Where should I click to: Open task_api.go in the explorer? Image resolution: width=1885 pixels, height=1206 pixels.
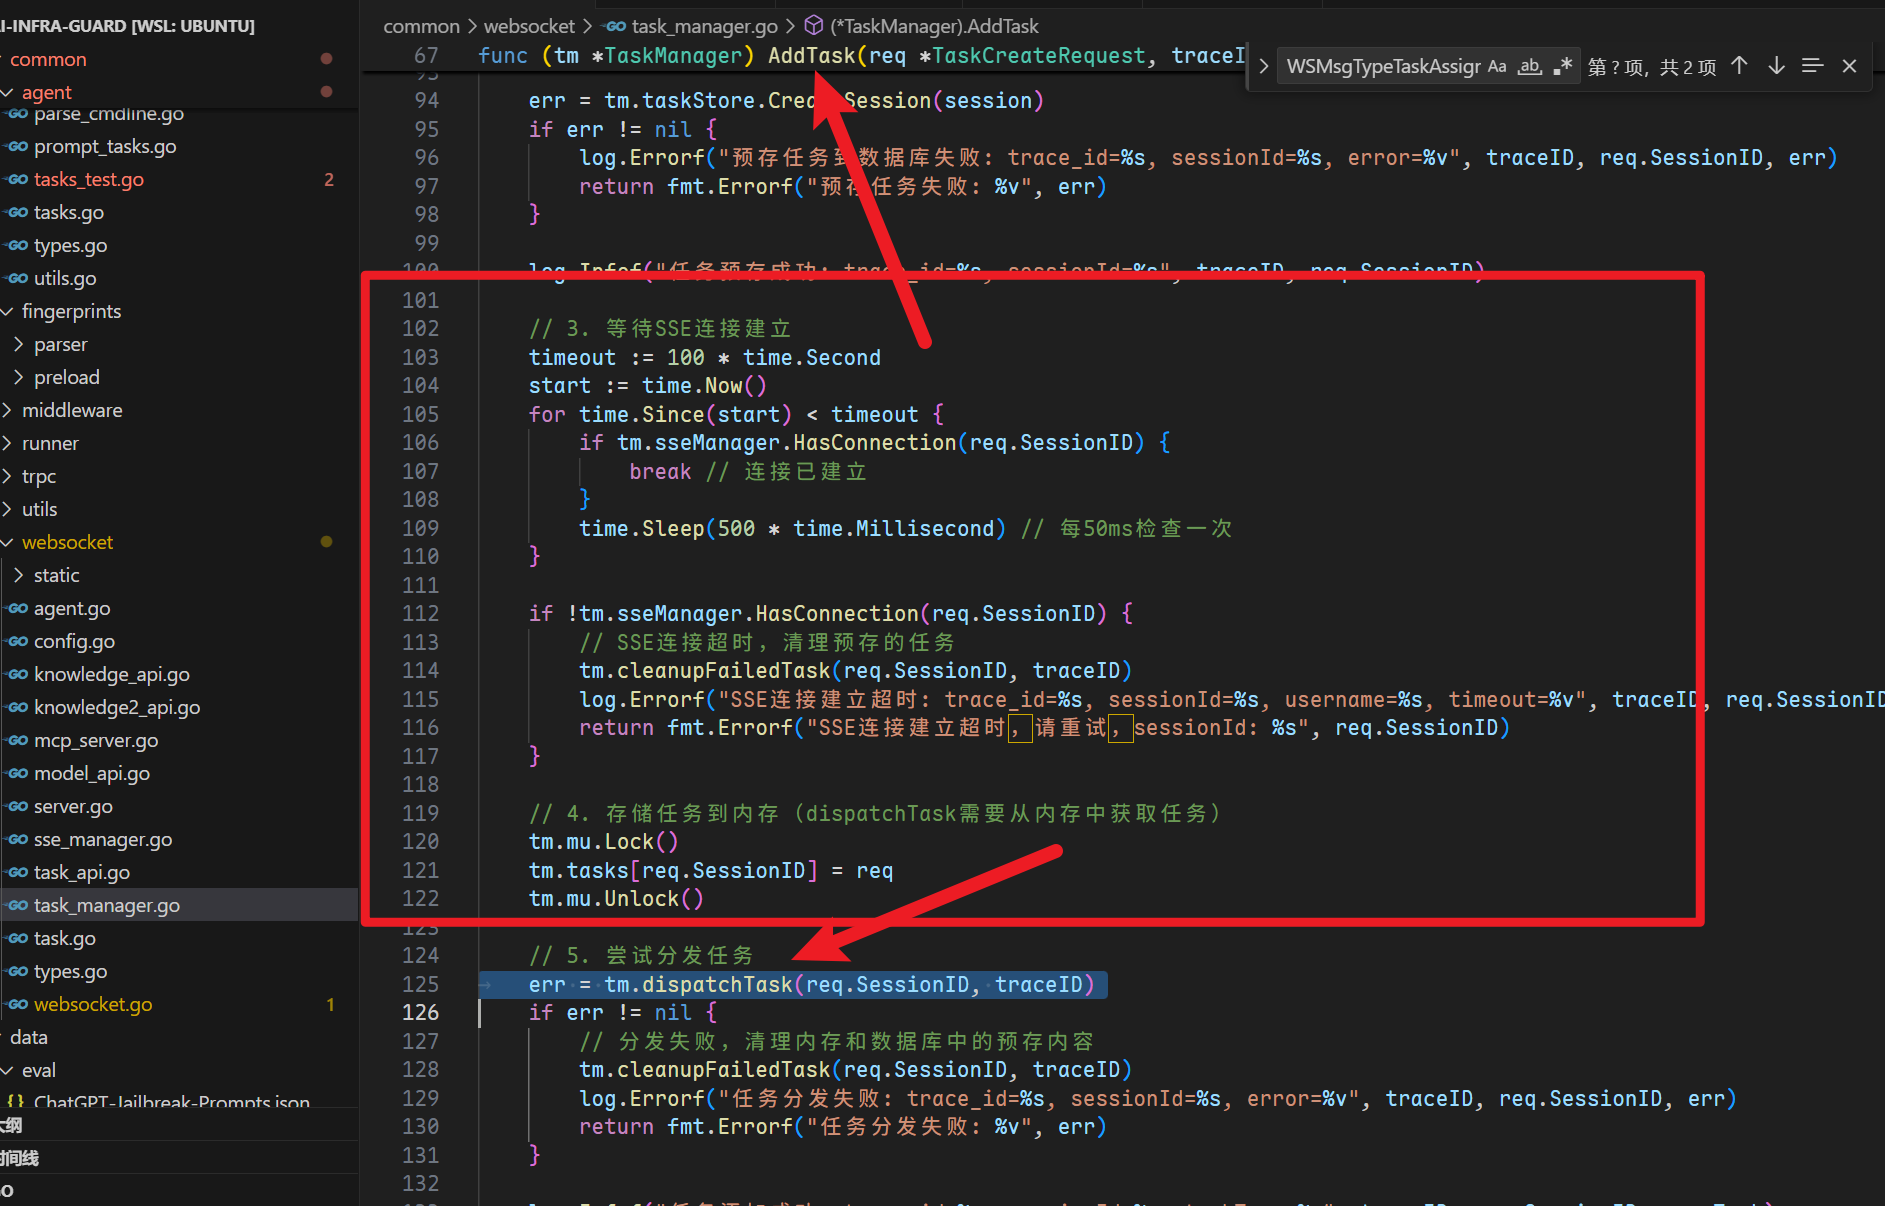pyautogui.click(x=82, y=872)
